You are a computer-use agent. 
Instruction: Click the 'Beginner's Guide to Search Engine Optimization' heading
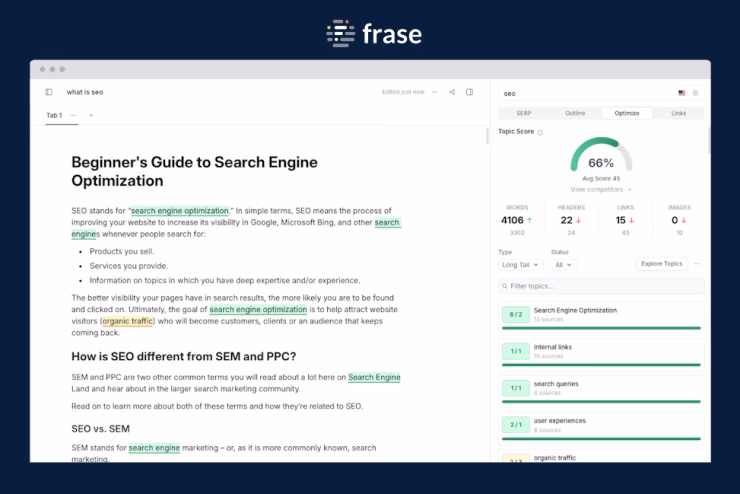(194, 171)
